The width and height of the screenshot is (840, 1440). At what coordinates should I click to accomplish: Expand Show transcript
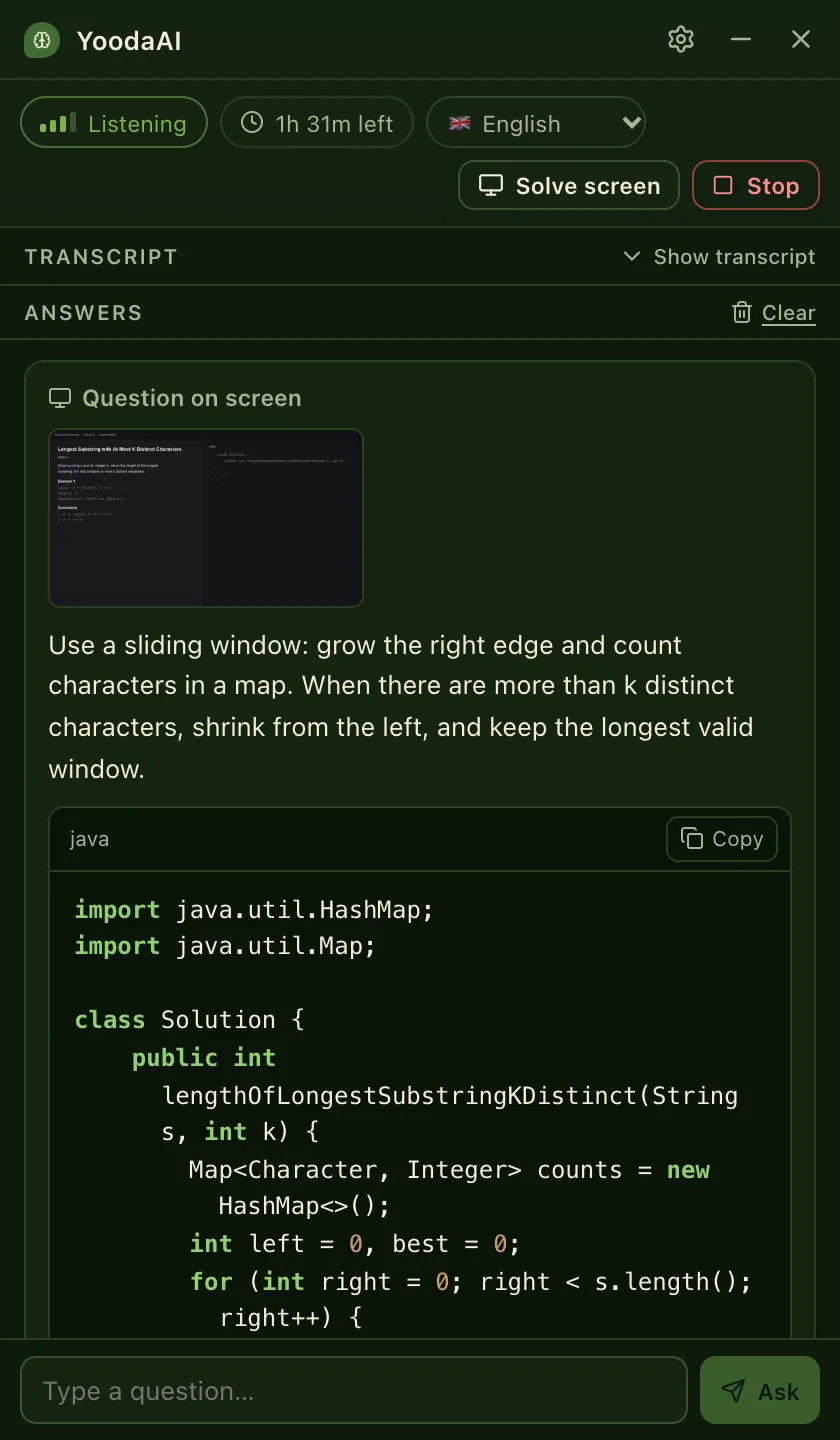click(x=719, y=257)
